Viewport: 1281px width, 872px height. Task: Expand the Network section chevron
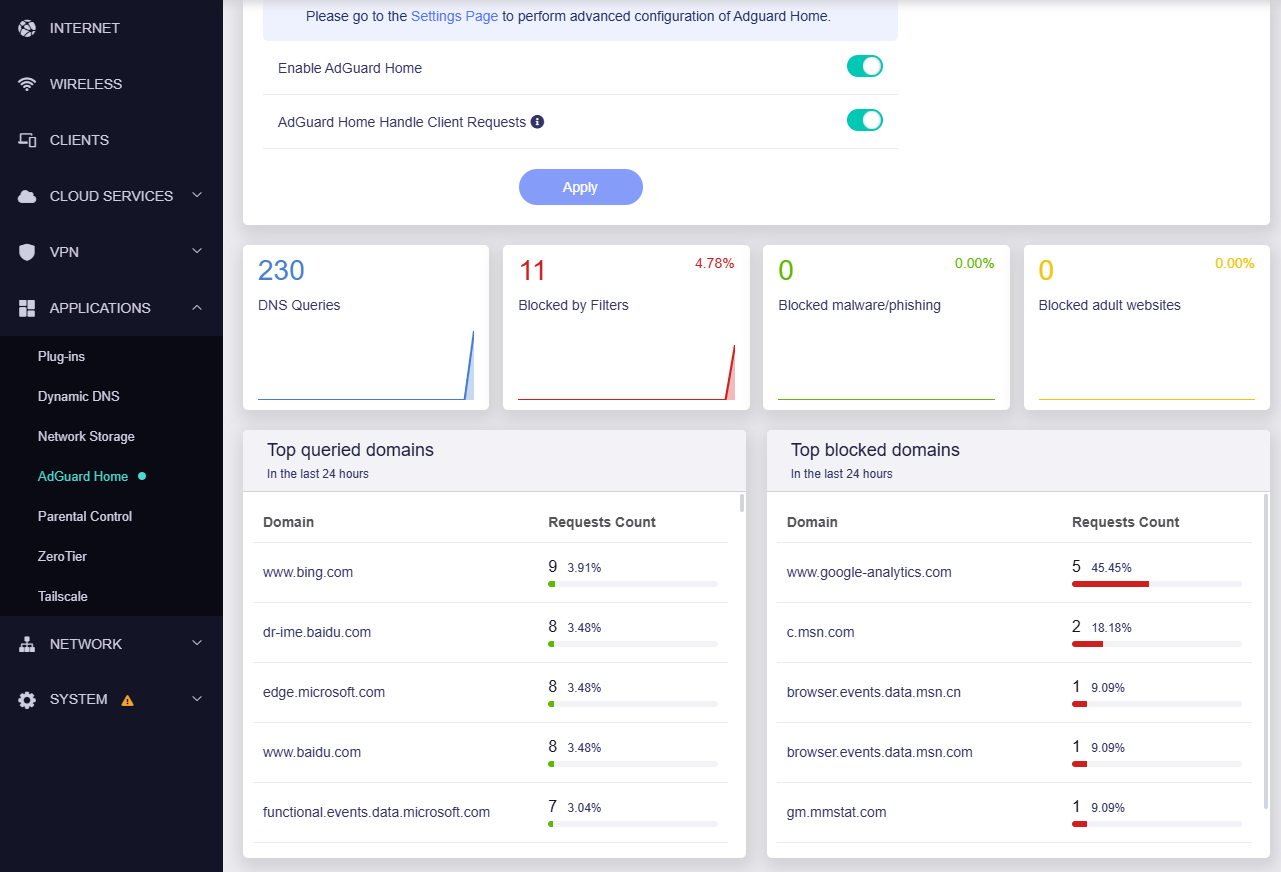(197, 643)
